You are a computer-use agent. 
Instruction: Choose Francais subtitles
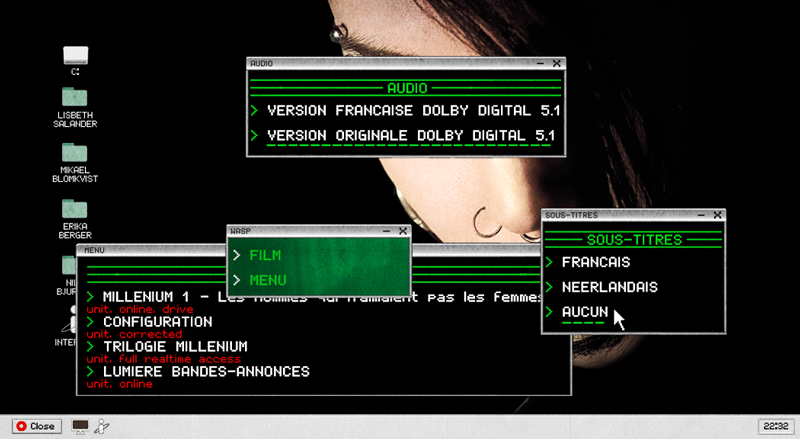point(595,262)
